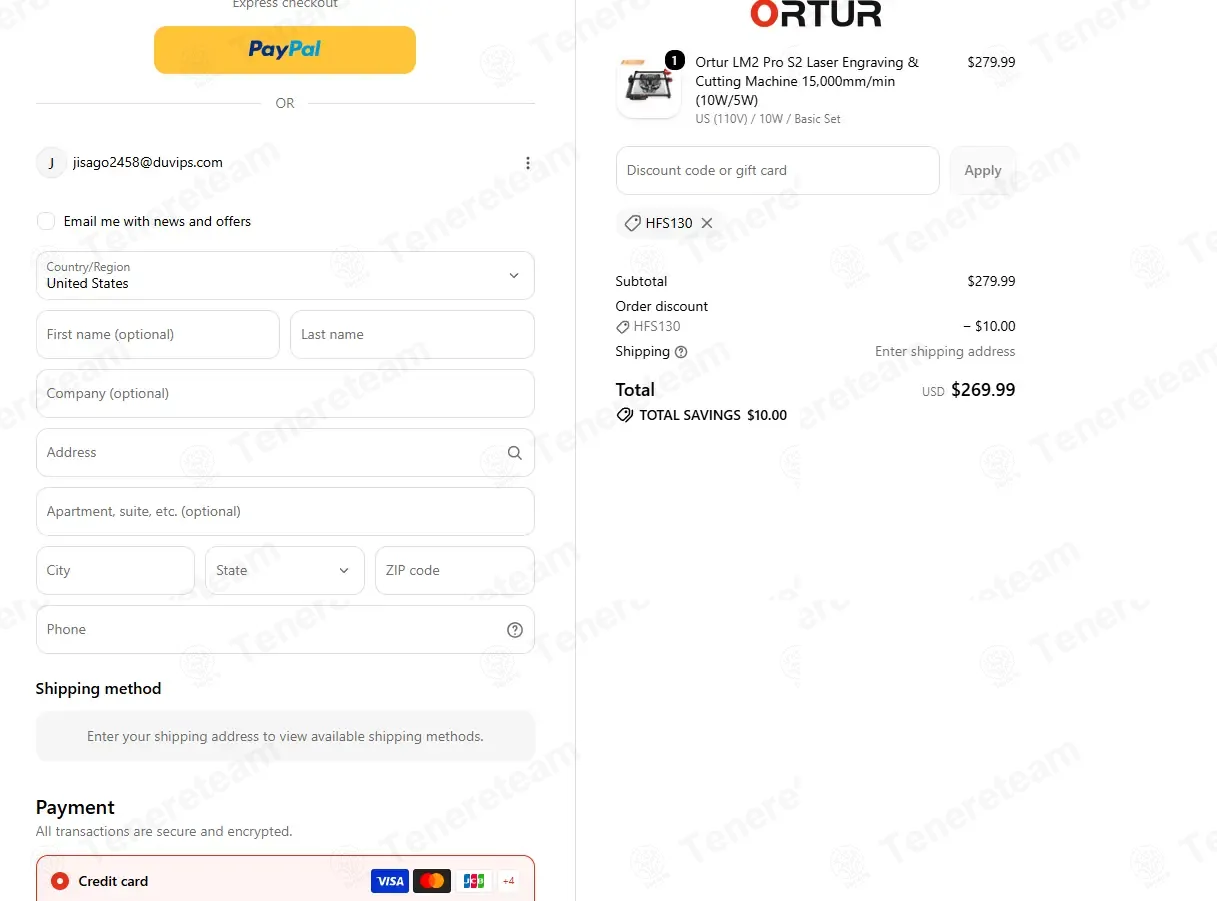
Task: Click into the ZIP code field
Action: [455, 570]
